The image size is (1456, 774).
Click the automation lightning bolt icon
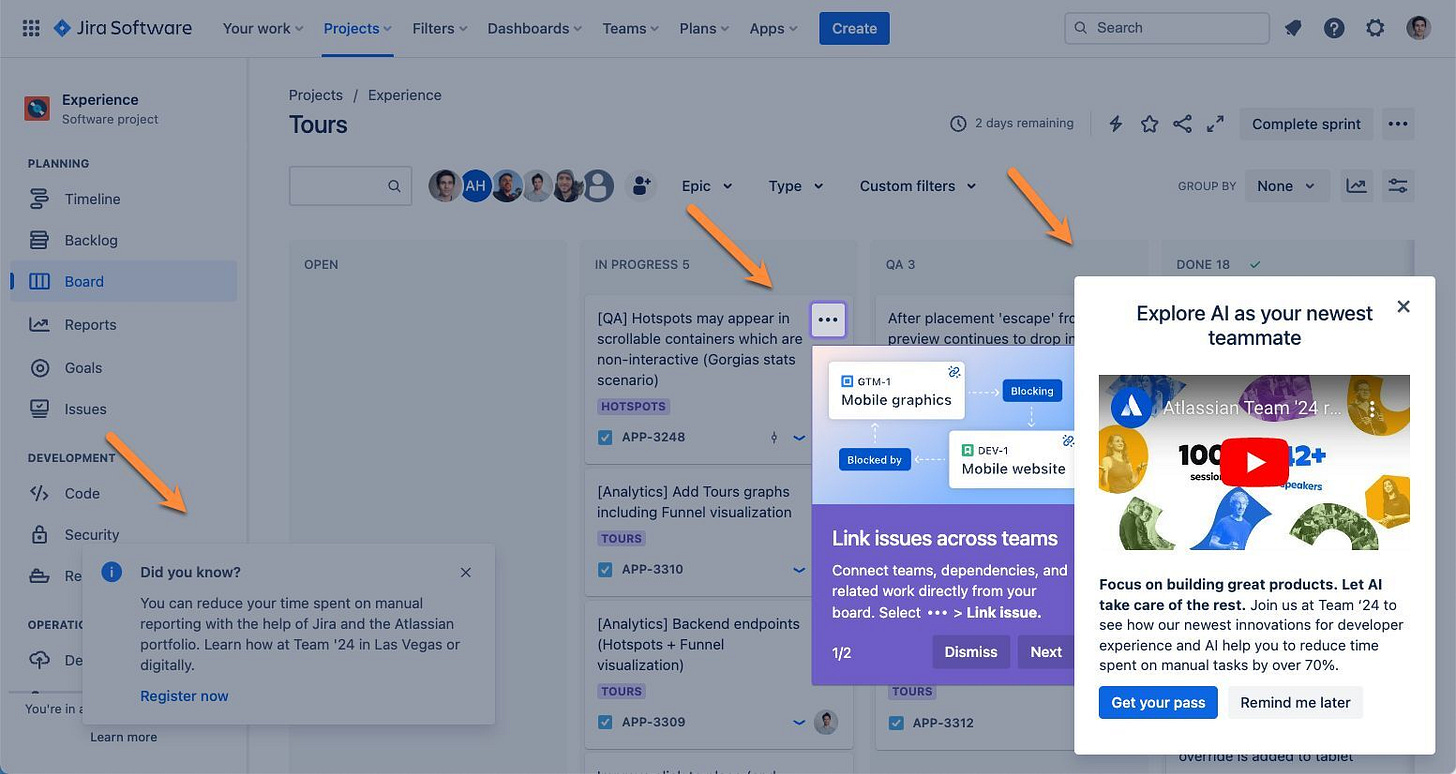[1116, 124]
